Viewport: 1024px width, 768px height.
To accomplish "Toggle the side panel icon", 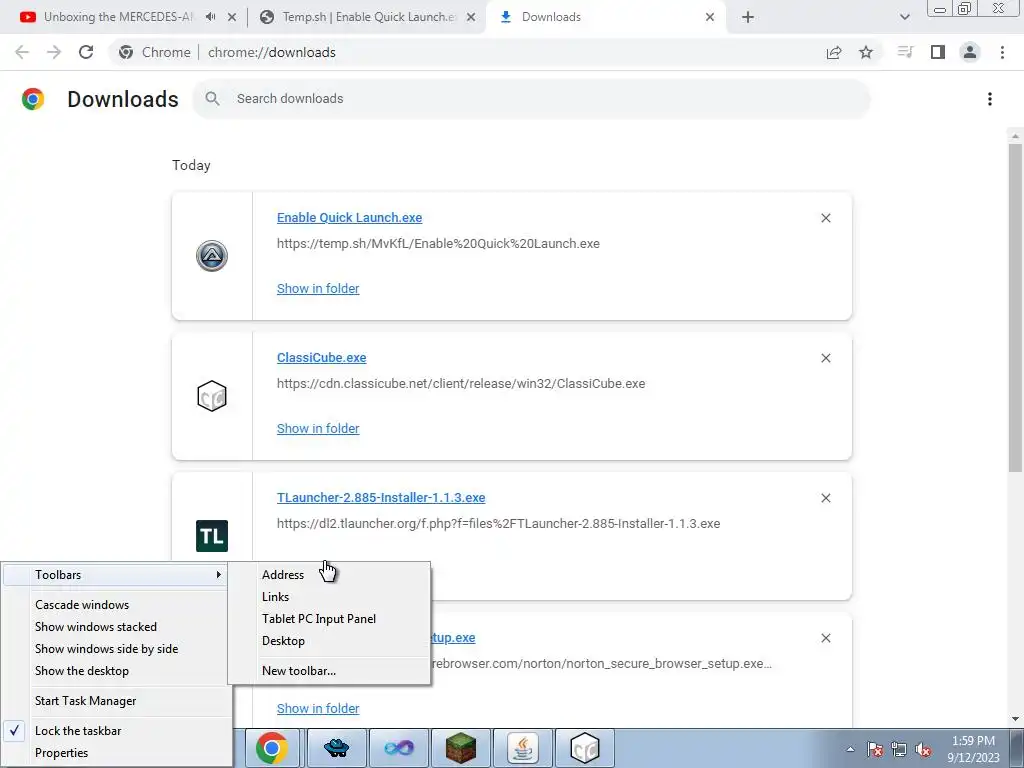I will [x=938, y=52].
